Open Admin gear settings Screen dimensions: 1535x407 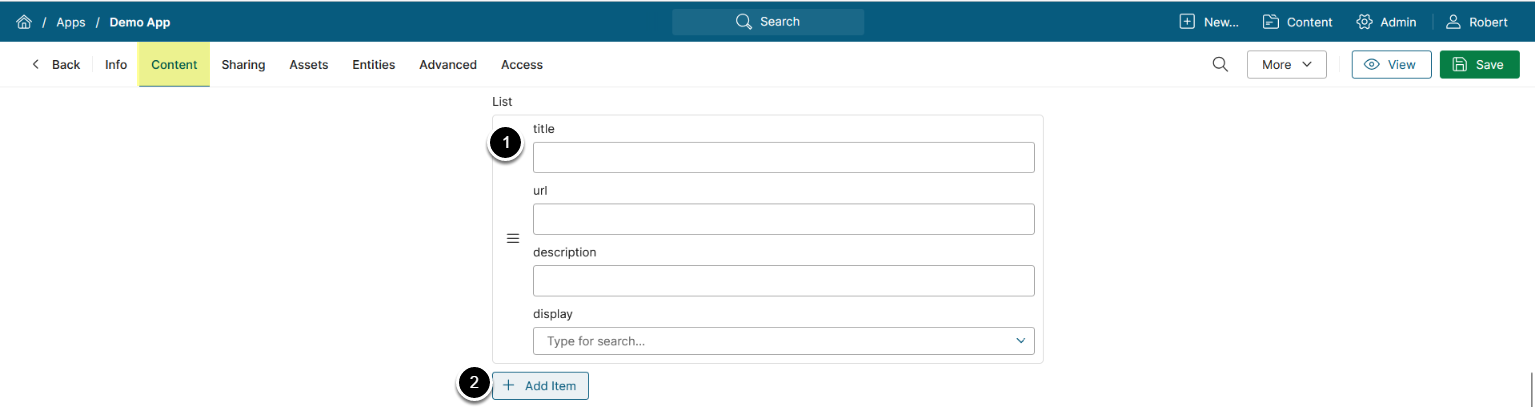[1386, 22]
